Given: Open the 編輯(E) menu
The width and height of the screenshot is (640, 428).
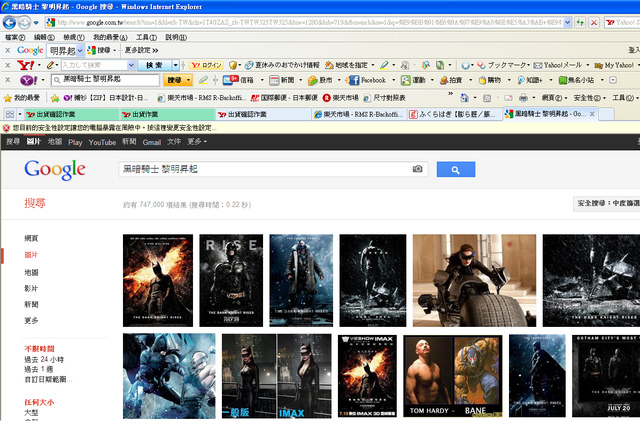Looking at the screenshot, I should pyautogui.click(x=44, y=37).
